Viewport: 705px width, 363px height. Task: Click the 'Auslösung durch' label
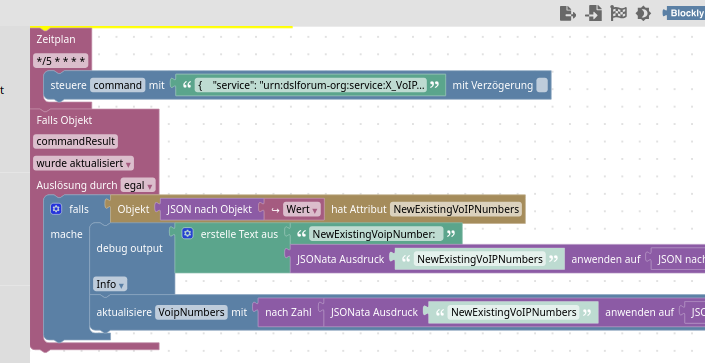(x=77, y=185)
